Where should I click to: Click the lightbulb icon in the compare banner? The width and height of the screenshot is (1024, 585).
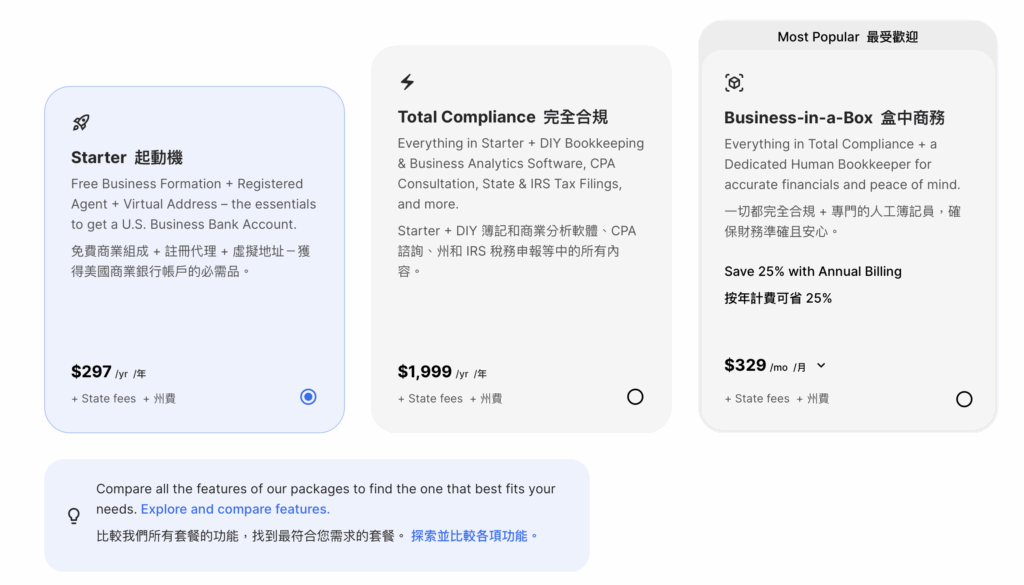click(x=74, y=516)
